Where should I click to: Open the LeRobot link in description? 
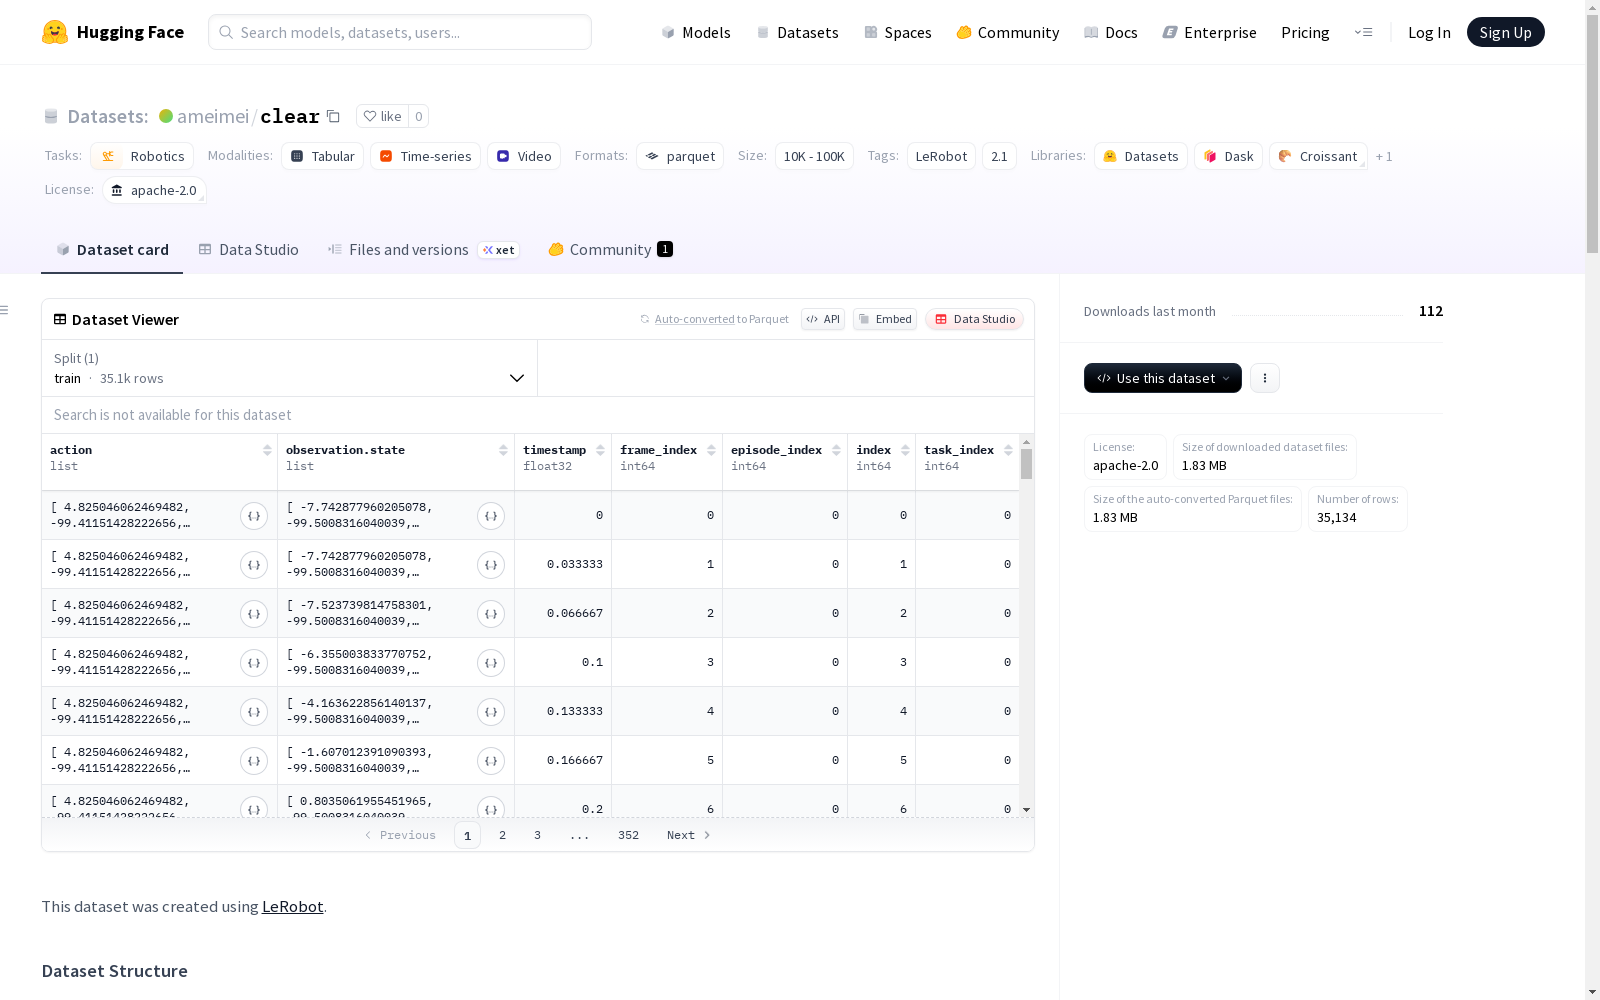pos(292,906)
